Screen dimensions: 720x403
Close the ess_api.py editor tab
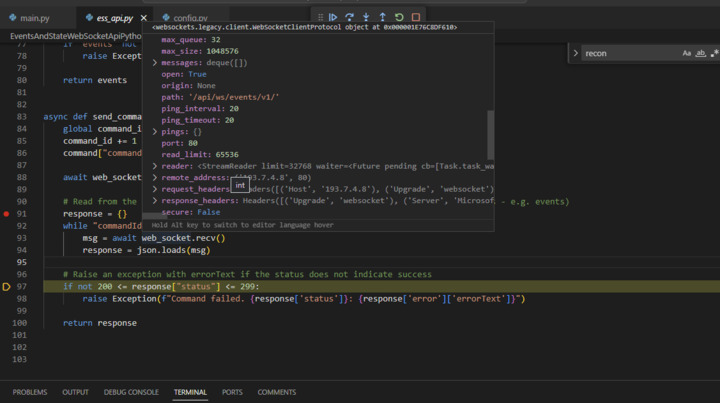point(144,18)
